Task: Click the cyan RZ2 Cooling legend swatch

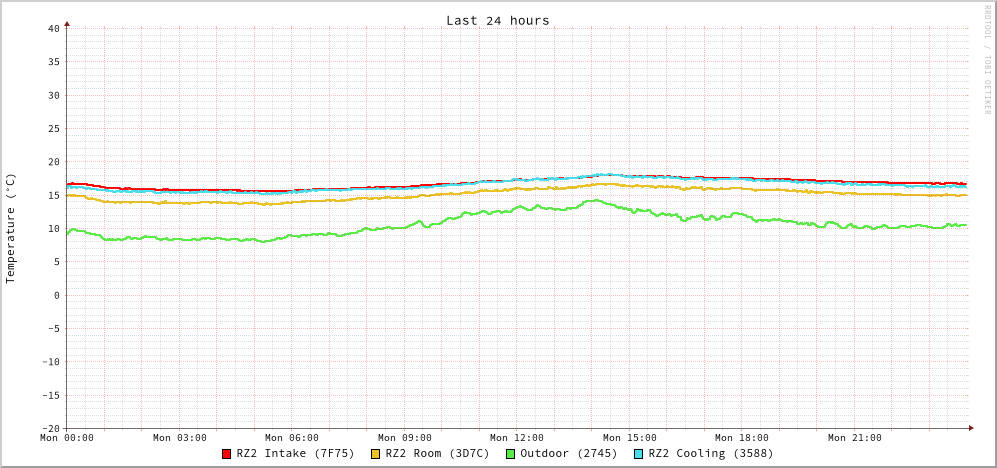Action: click(639, 454)
